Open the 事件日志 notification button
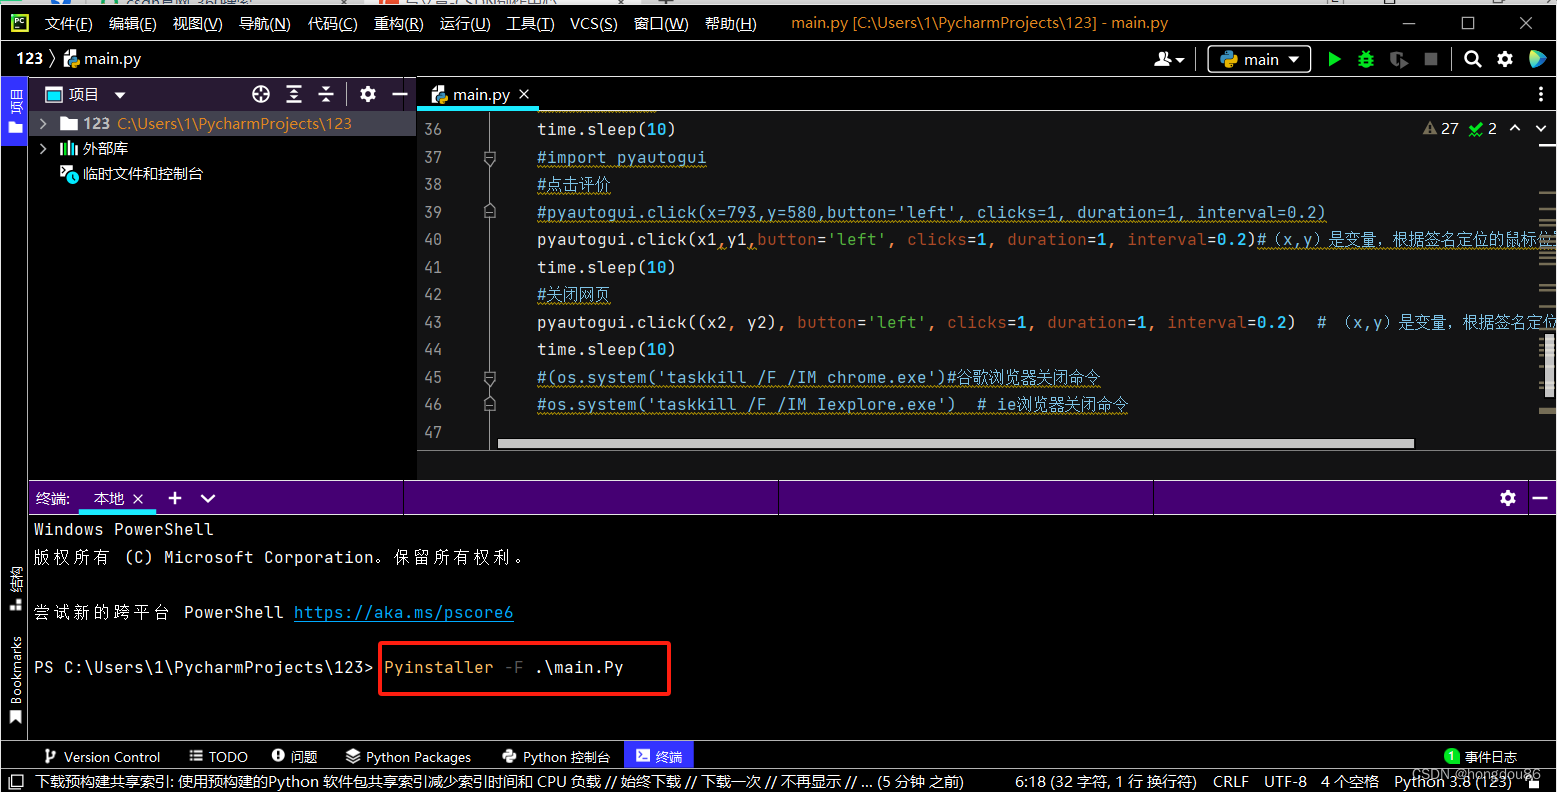The width and height of the screenshot is (1557, 792). [1480, 756]
